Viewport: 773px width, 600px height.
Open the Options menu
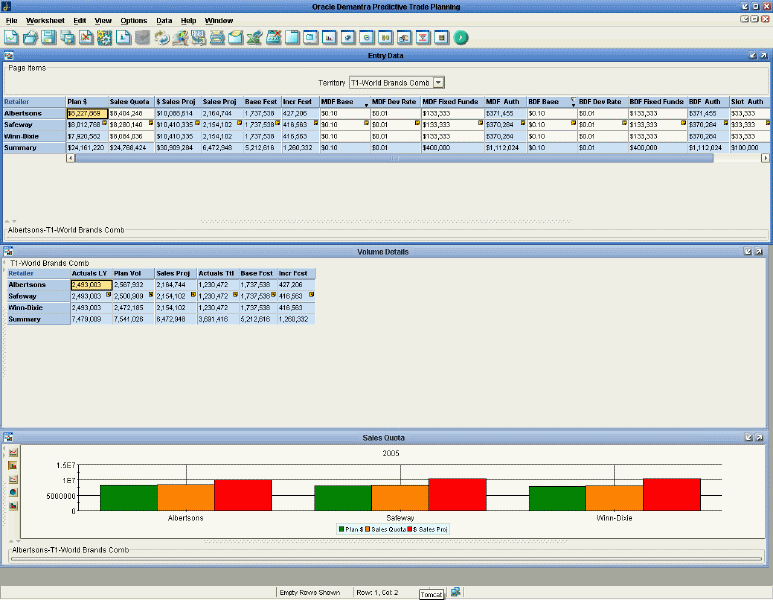[134, 21]
